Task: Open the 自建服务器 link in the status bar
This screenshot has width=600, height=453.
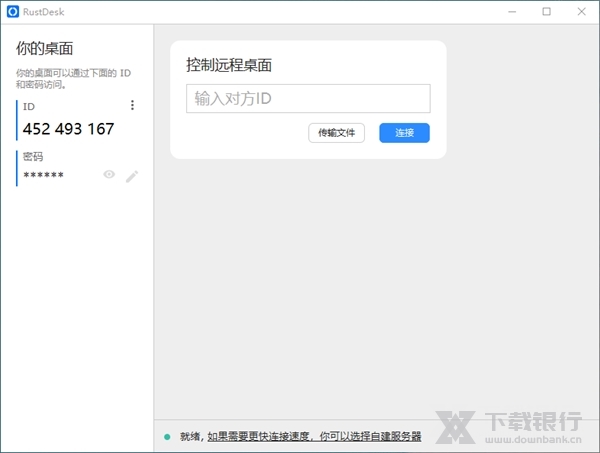Action: 314,436
